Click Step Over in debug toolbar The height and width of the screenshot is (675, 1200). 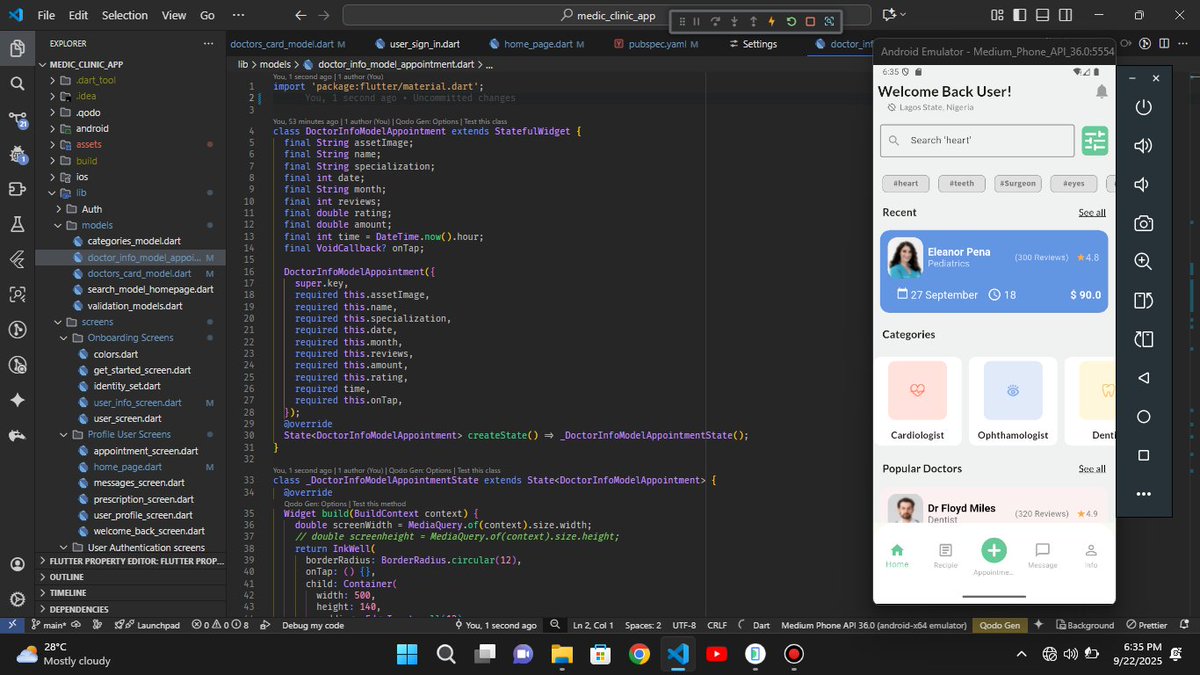coord(715,21)
